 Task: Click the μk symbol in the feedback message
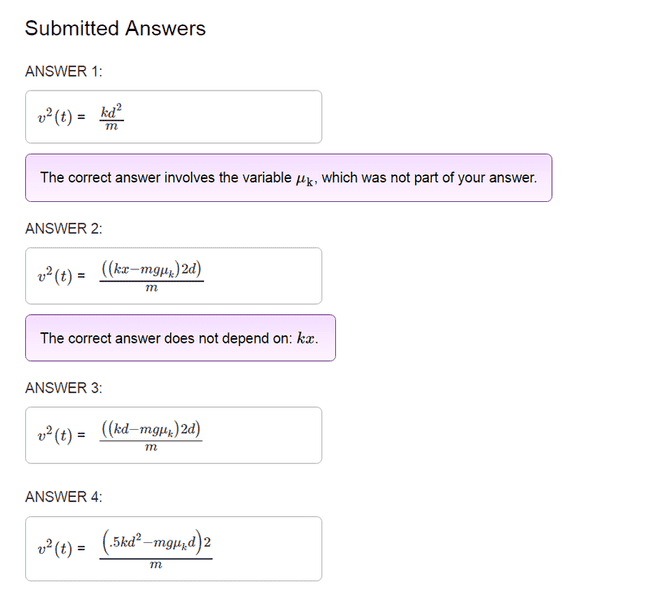[306, 179]
